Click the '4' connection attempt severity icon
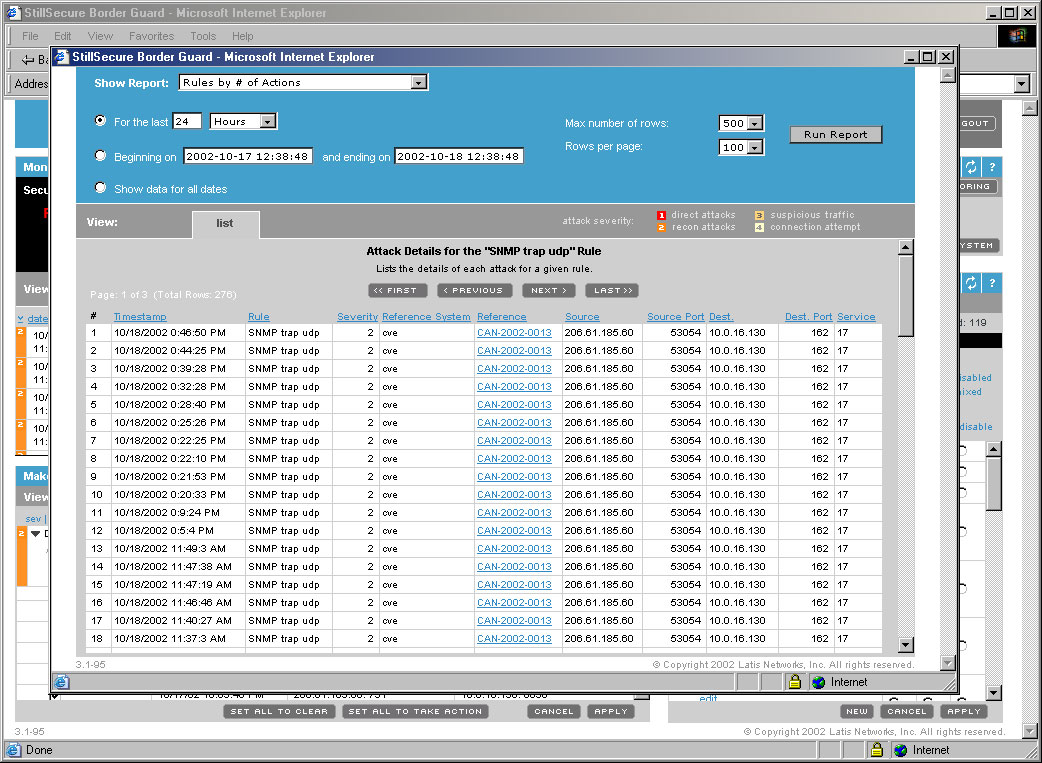The height and width of the screenshot is (763, 1042). [759, 227]
